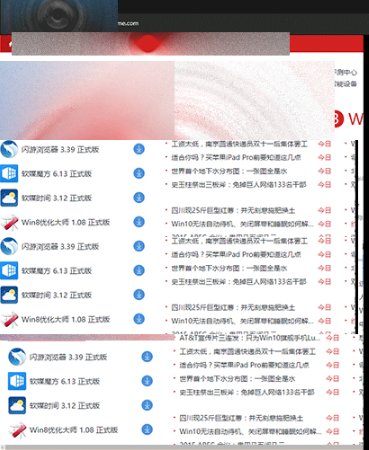The height and width of the screenshot is (450, 369).
Task: Click the horizontal scrollbar at page bottom
Action: pyautogui.click(x=182, y=447)
